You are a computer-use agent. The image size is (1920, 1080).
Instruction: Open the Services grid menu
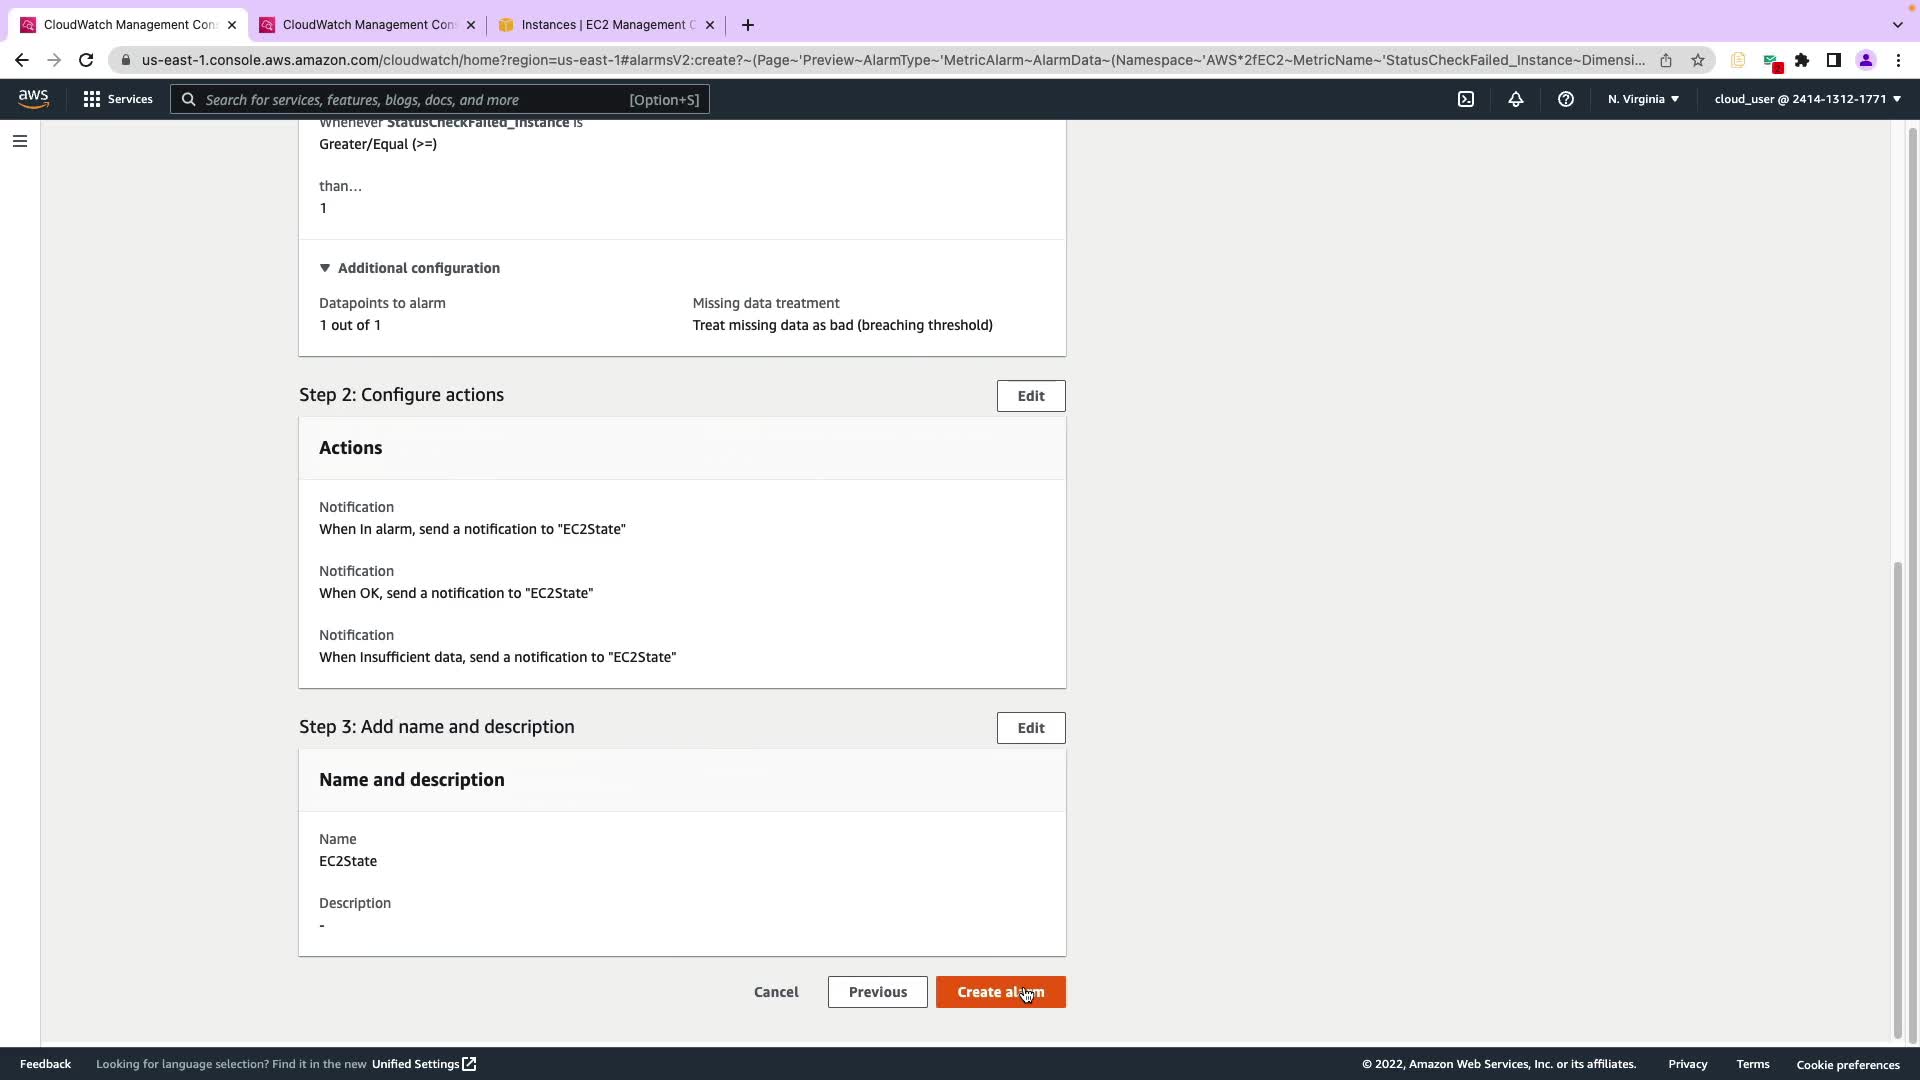coord(118,99)
